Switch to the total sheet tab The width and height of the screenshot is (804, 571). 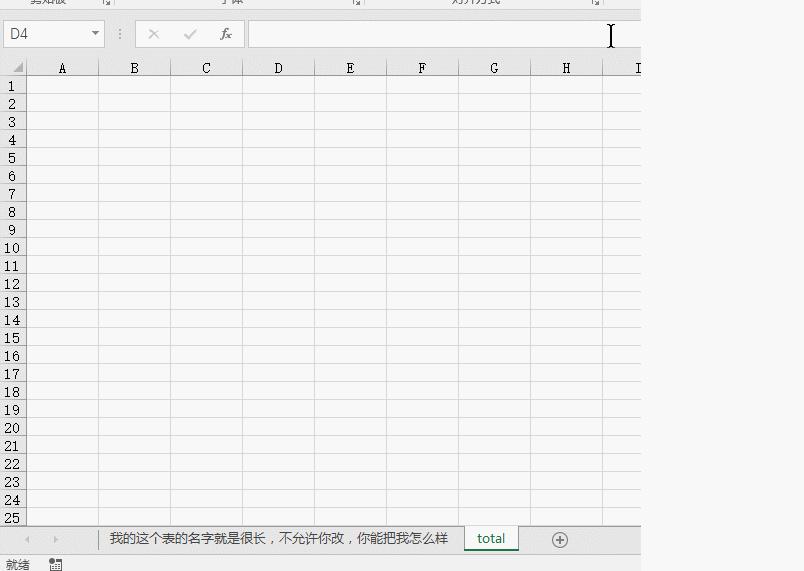(x=491, y=539)
